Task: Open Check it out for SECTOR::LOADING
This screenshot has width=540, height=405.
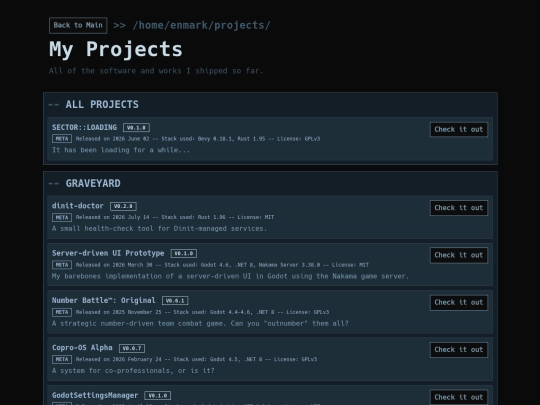Action: click(459, 129)
